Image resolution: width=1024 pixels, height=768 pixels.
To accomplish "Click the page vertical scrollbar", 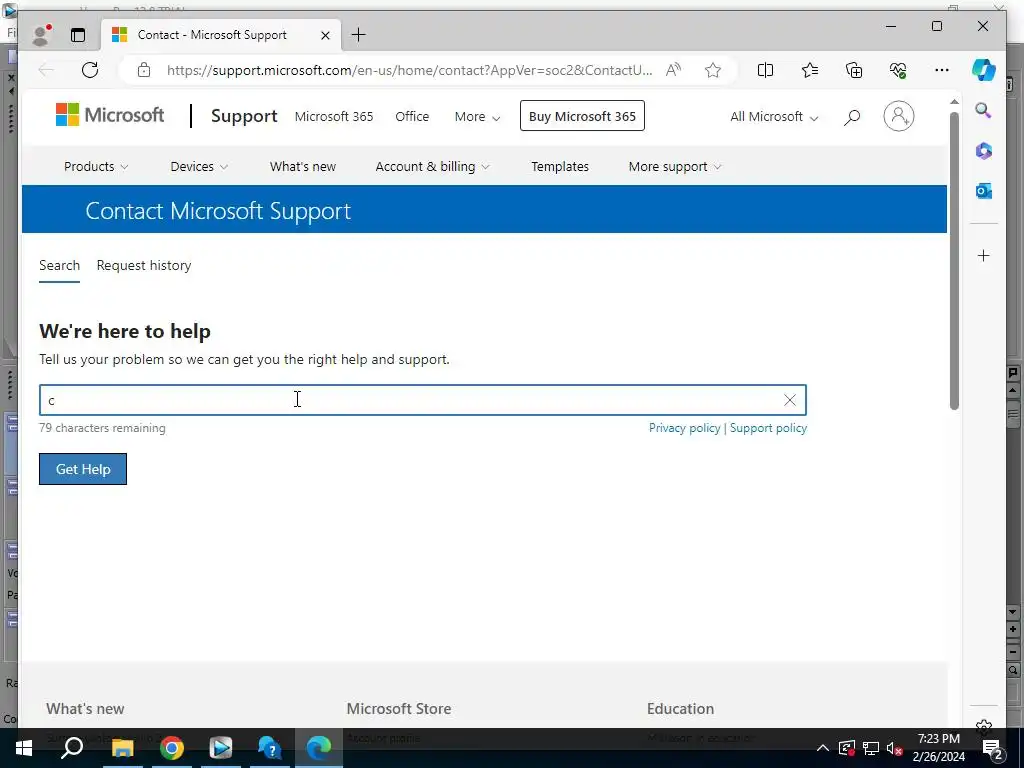I will point(954,261).
